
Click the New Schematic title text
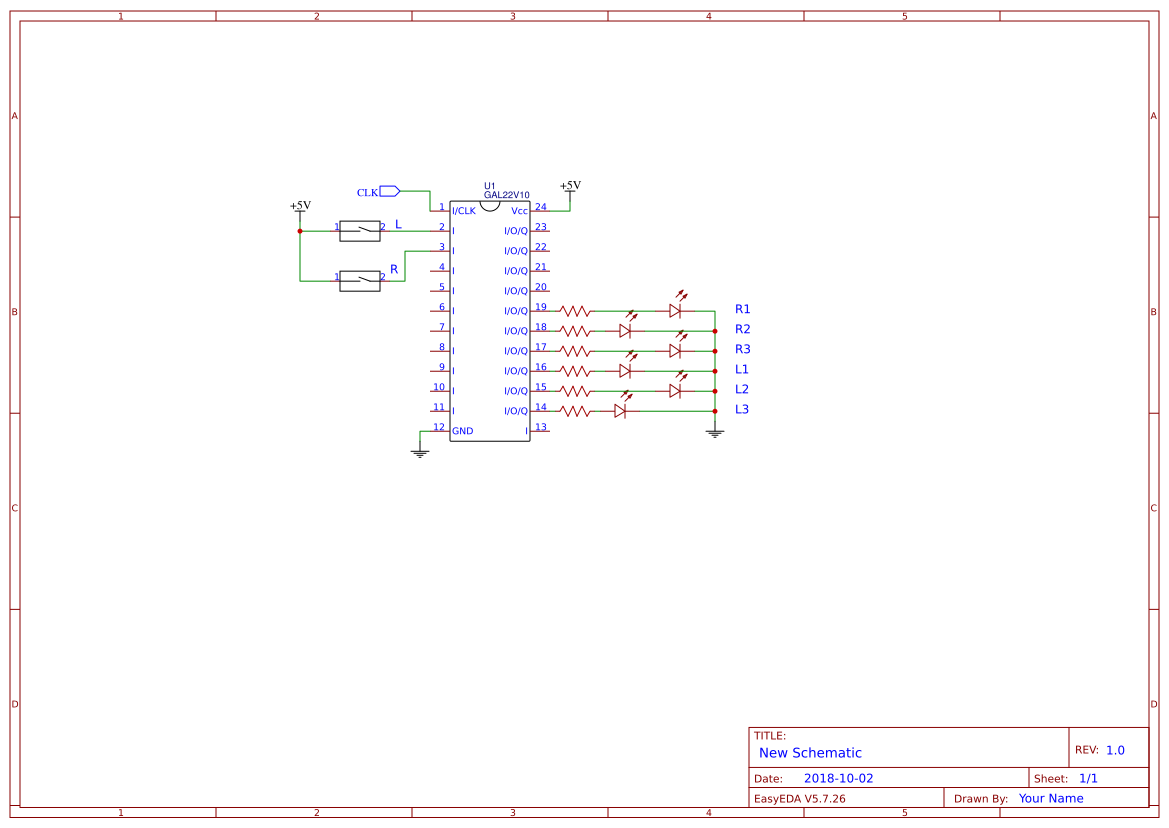[810, 753]
